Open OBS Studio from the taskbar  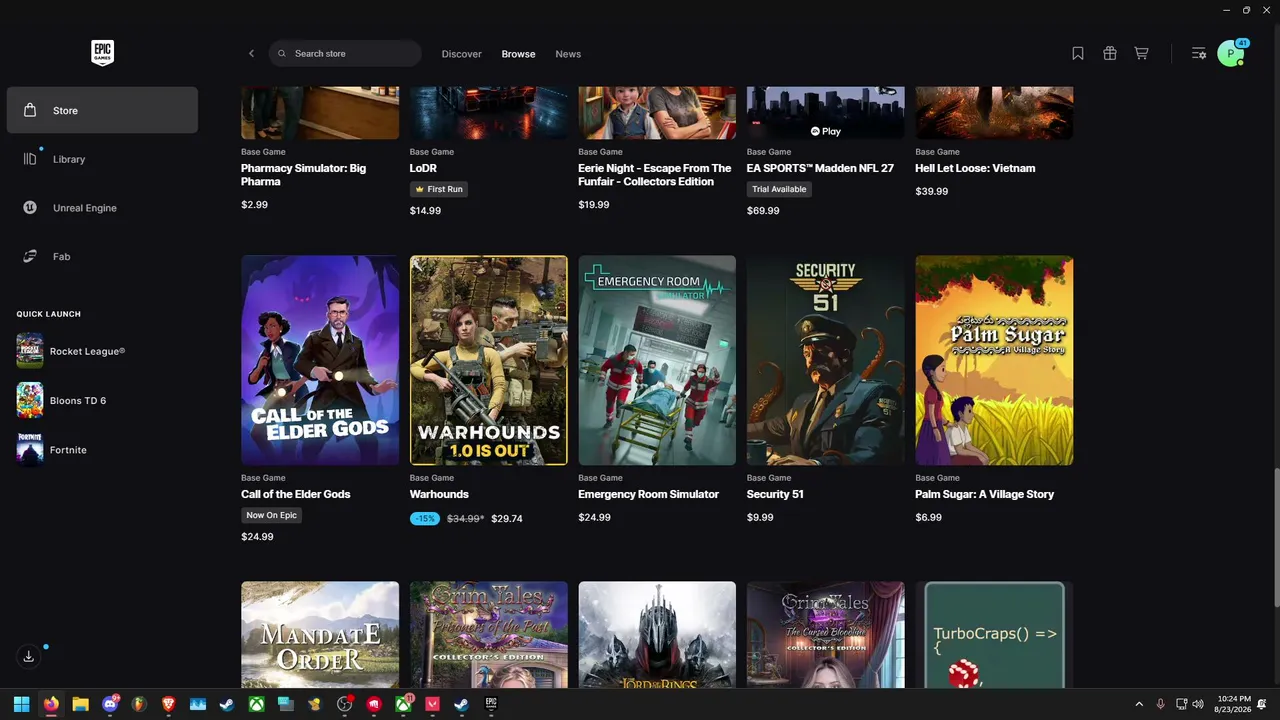click(345, 704)
